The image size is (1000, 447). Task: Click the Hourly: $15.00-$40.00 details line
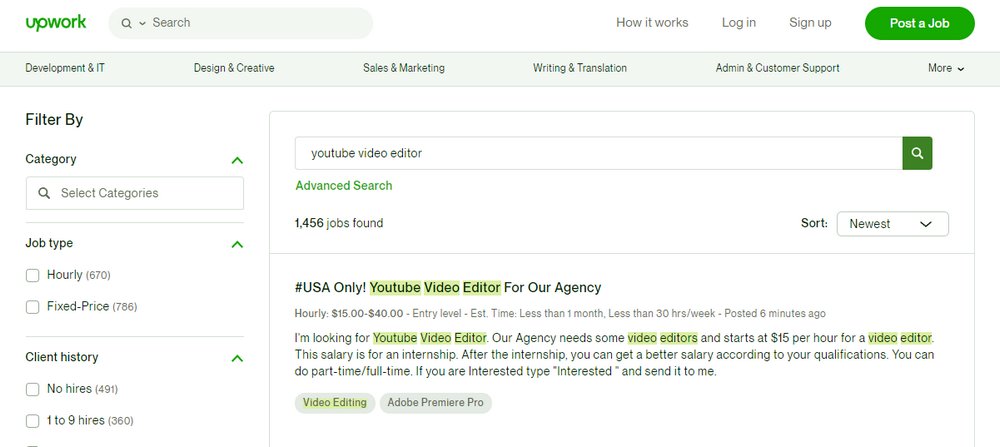click(x=560, y=314)
